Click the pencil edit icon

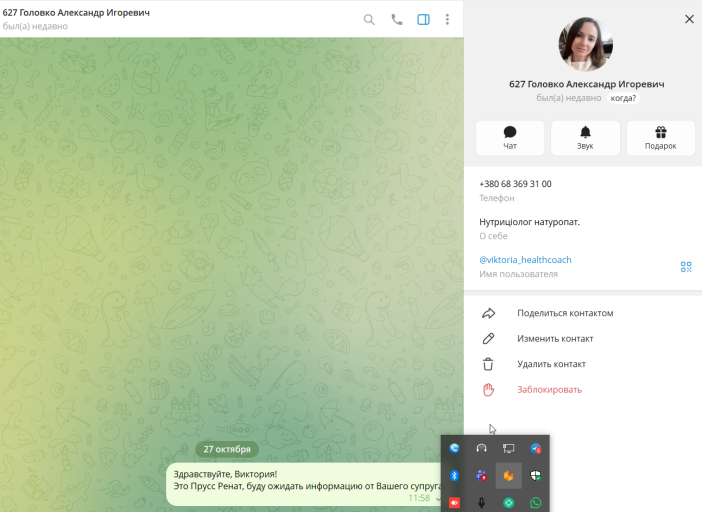[488, 339]
